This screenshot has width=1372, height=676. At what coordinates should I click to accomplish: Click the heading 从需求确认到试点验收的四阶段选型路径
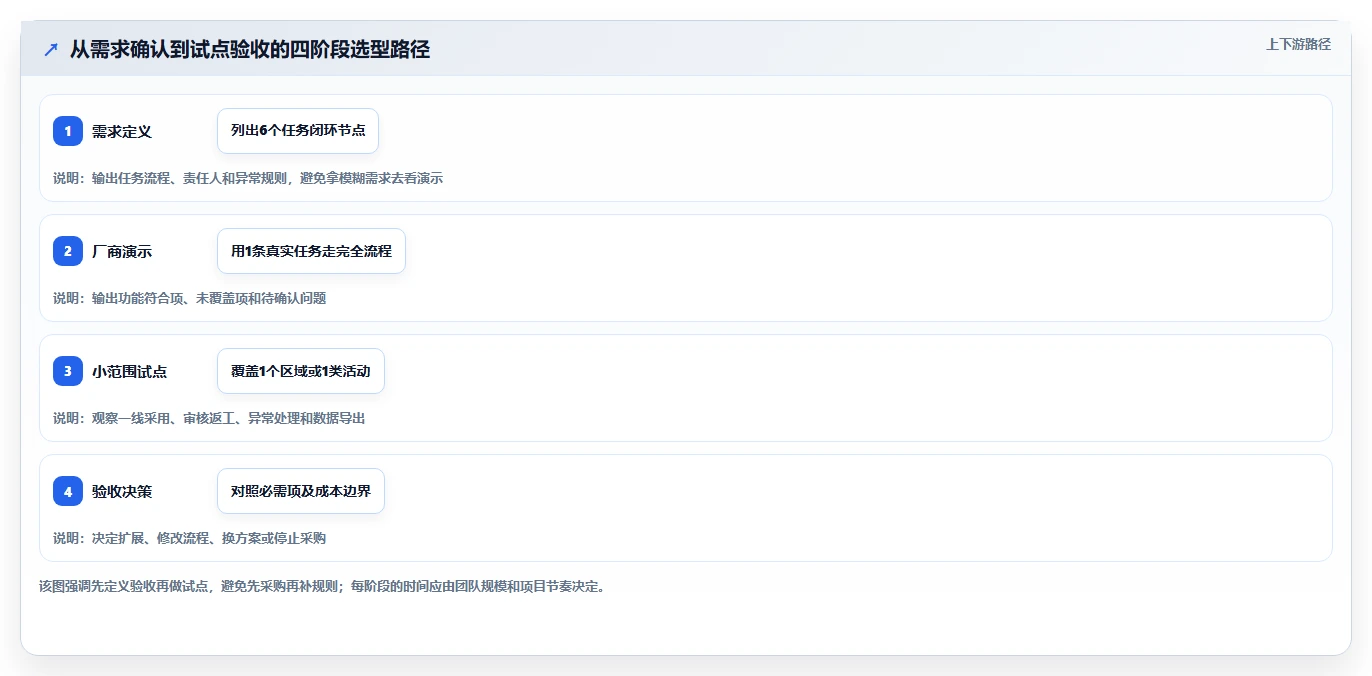250,49
